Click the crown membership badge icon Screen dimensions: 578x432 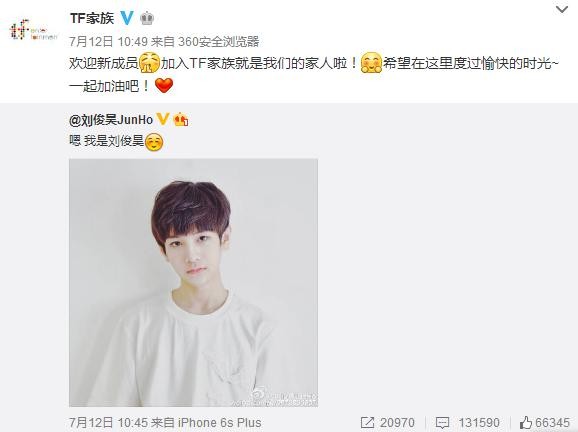tap(147, 18)
